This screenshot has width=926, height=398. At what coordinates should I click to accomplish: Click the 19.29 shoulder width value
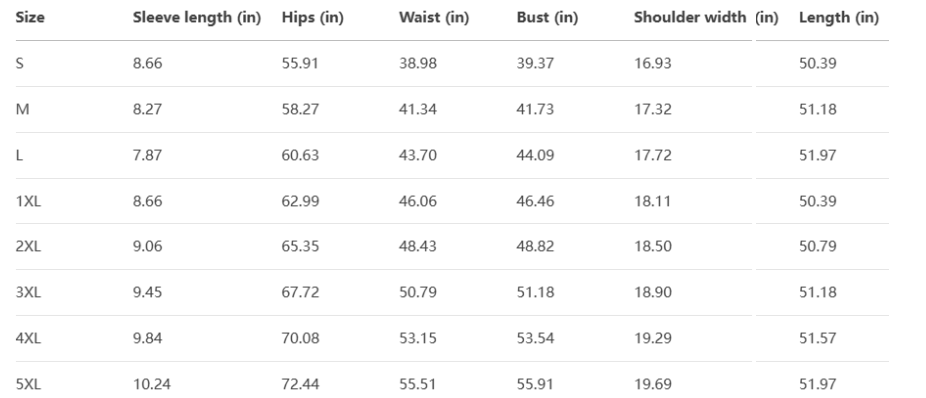pos(653,338)
